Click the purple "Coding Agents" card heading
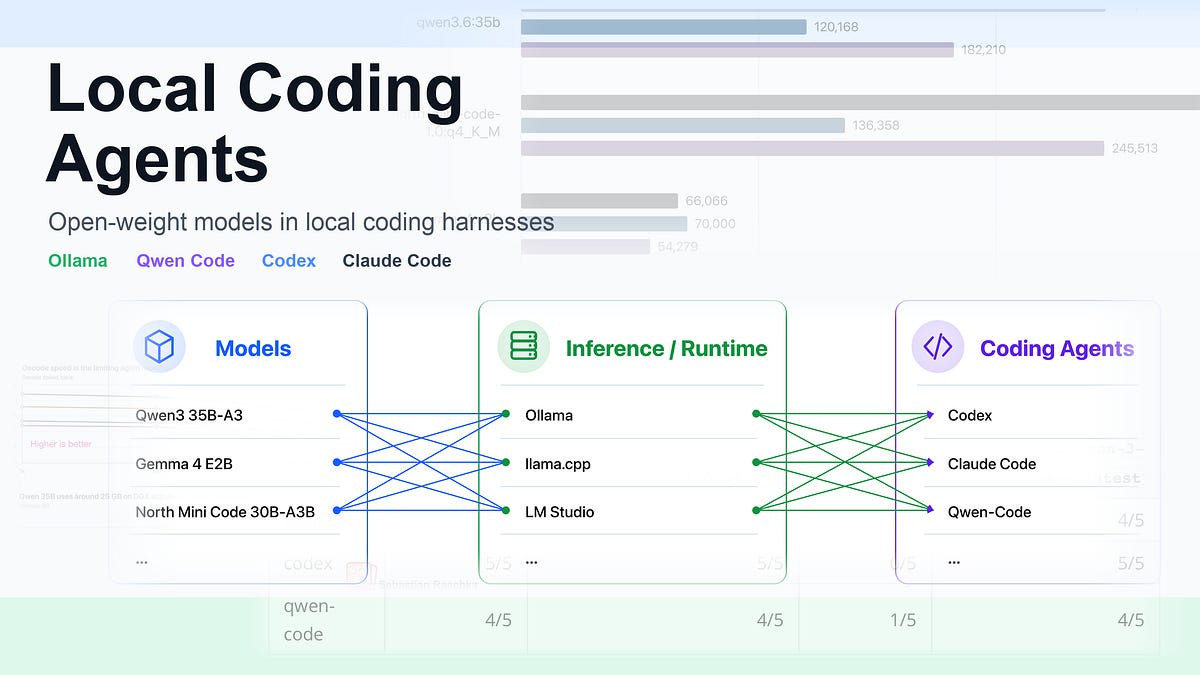 click(1057, 349)
